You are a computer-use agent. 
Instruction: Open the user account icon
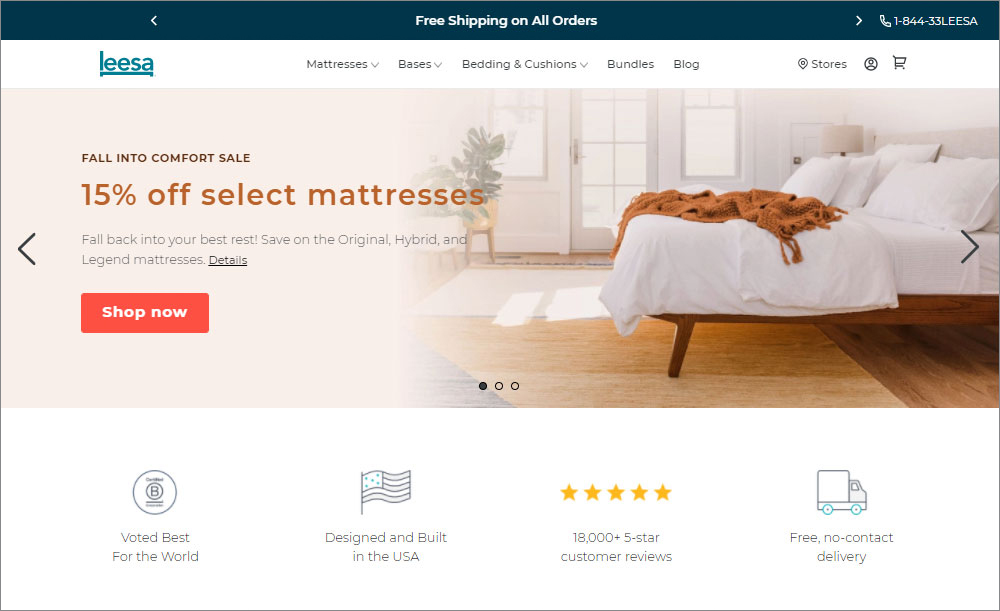[871, 64]
